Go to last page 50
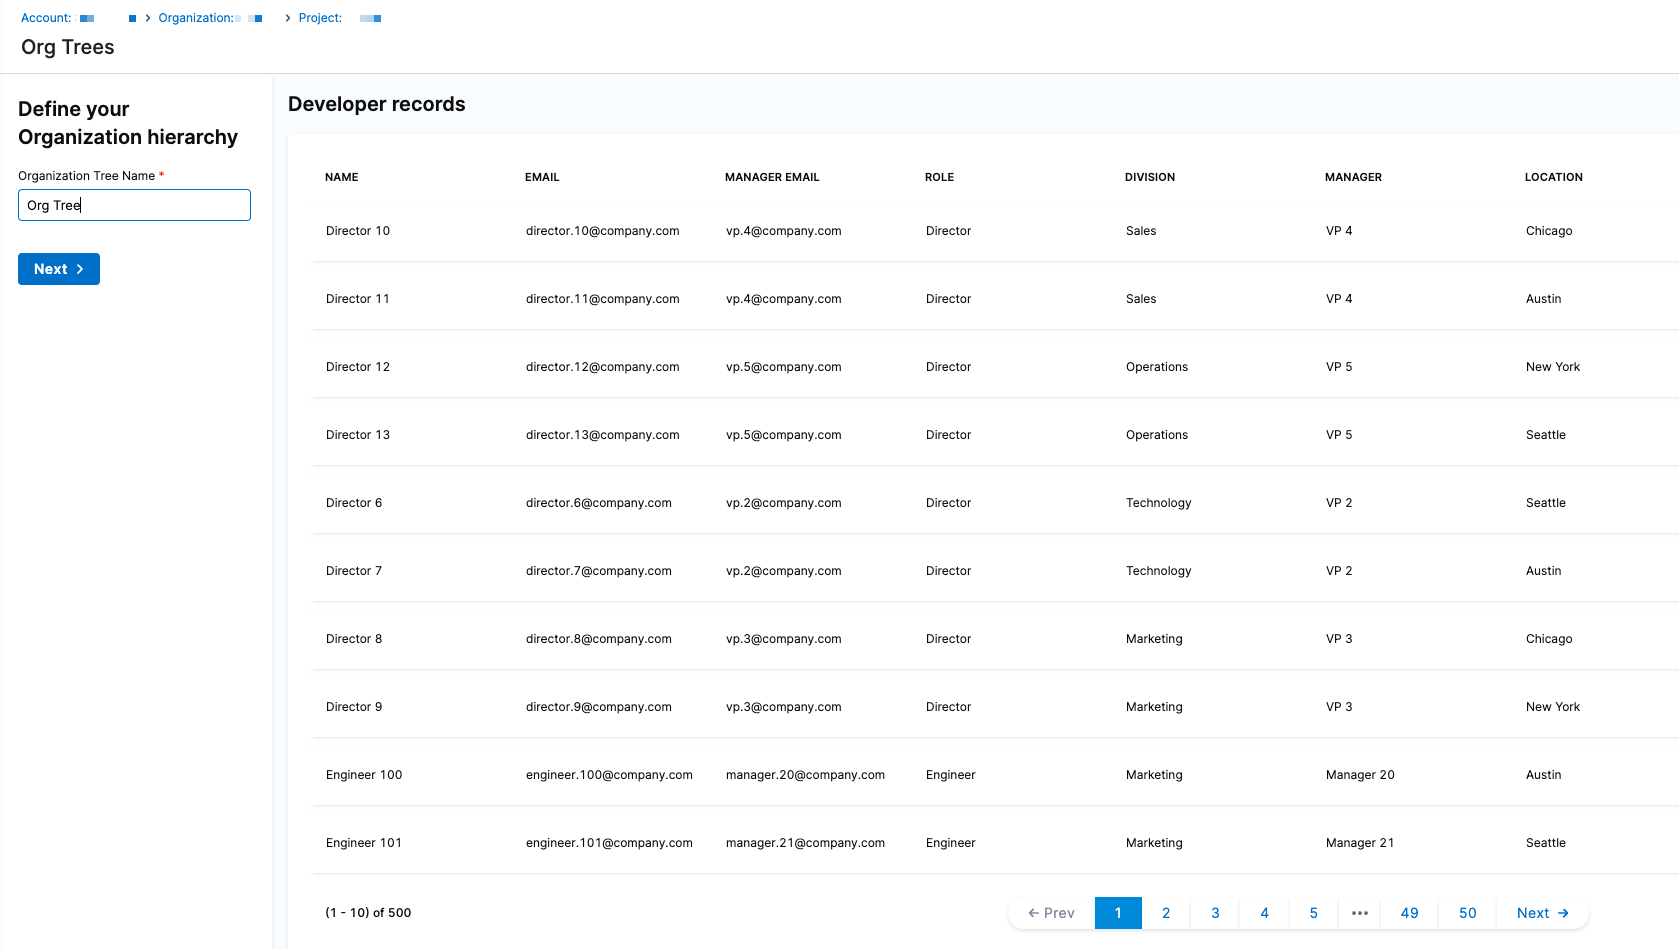The height and width of the screenshot is (949, 1679). pos(1467,913)
